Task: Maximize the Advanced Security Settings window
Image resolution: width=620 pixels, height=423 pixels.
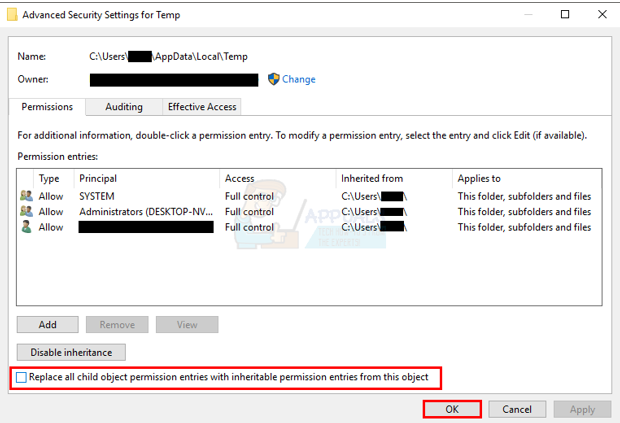Action: [565, 15]
